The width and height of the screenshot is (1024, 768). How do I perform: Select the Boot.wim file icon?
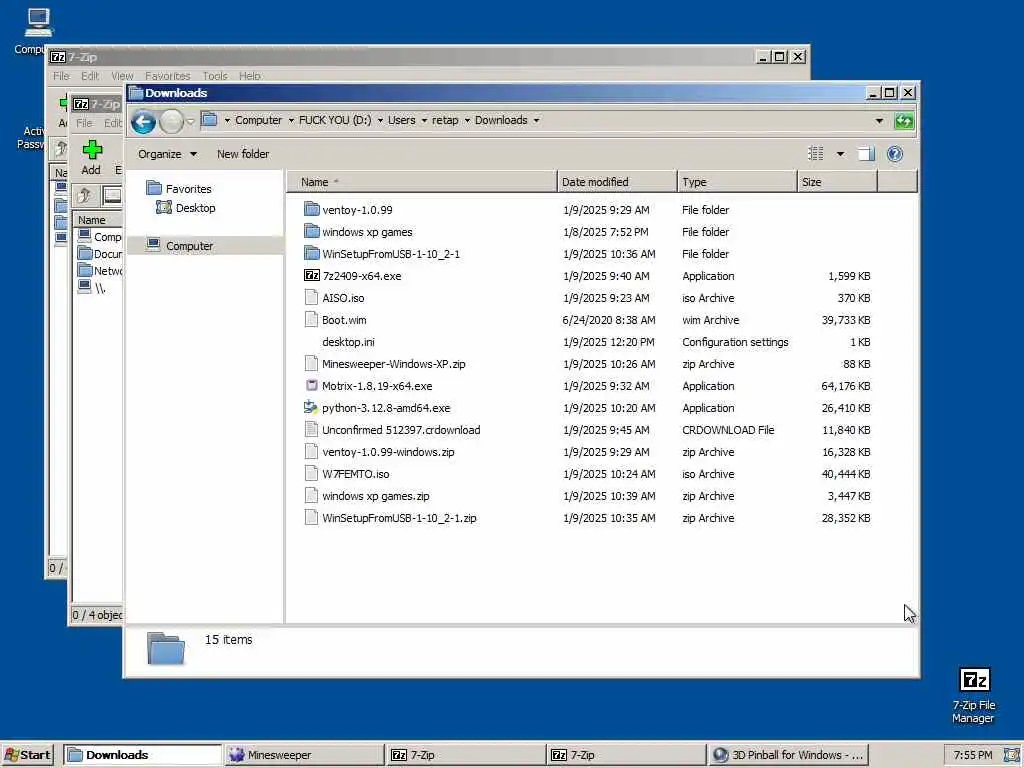click(312, 319)
